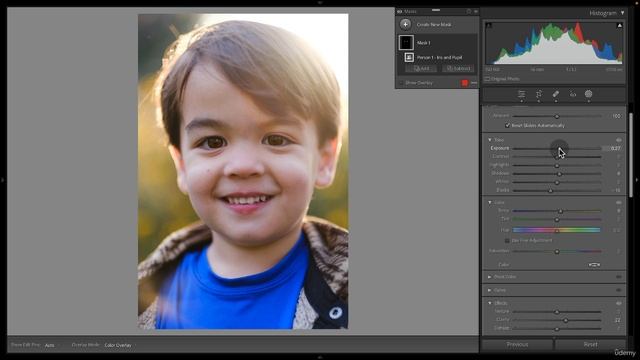The width and height of the screenshot is (640, 360).
Task: Click the Dehaze slider handle
Action: tap(557, 329)
